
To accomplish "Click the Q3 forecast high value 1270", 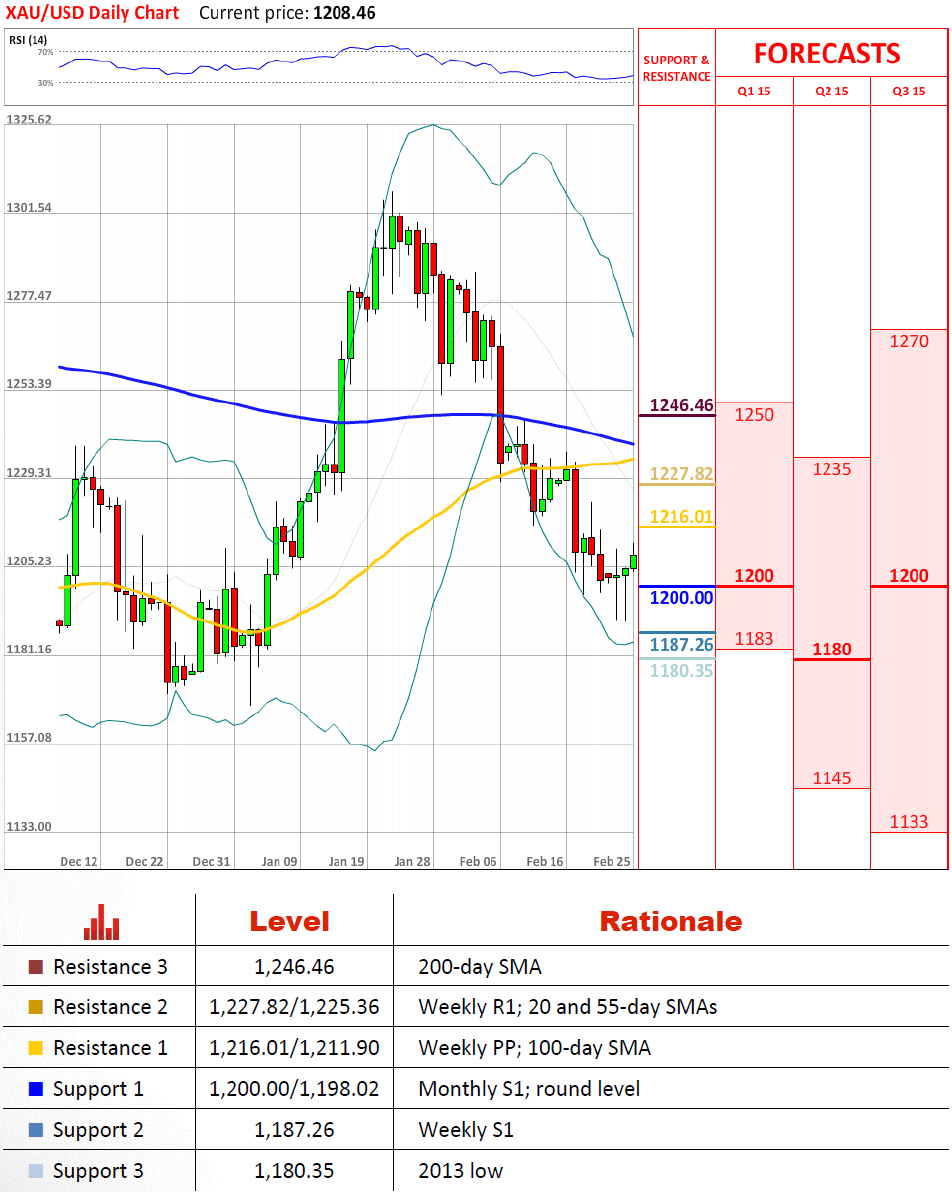I will pos(909,341).
